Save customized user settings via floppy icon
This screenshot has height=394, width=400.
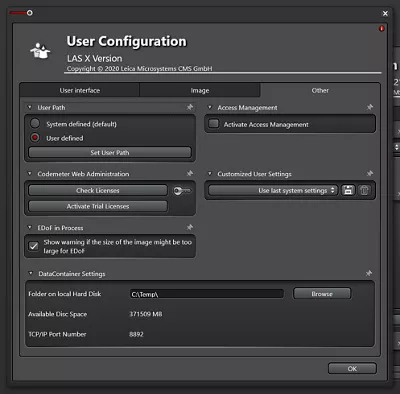pos(348,190)
